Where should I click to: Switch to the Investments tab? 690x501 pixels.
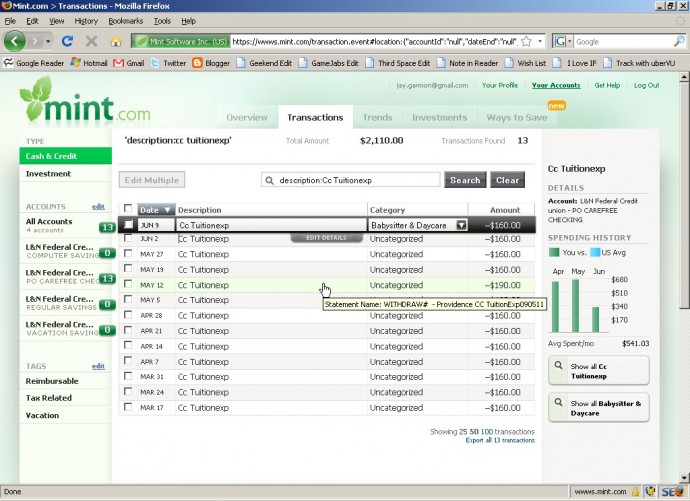[439, 117]
